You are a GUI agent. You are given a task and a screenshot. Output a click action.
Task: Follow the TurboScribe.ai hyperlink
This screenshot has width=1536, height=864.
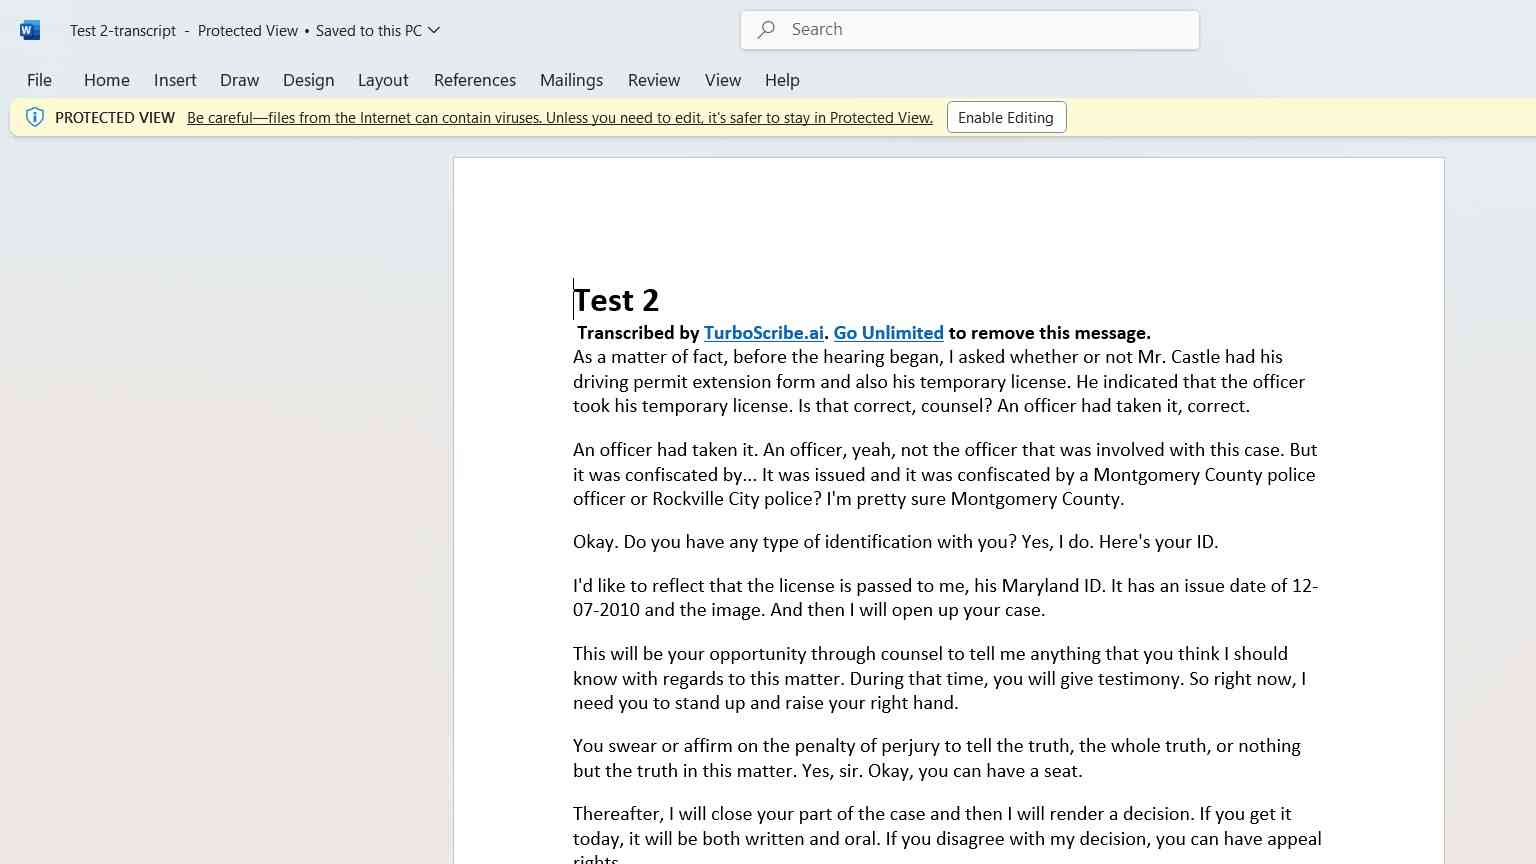(764, 333)
